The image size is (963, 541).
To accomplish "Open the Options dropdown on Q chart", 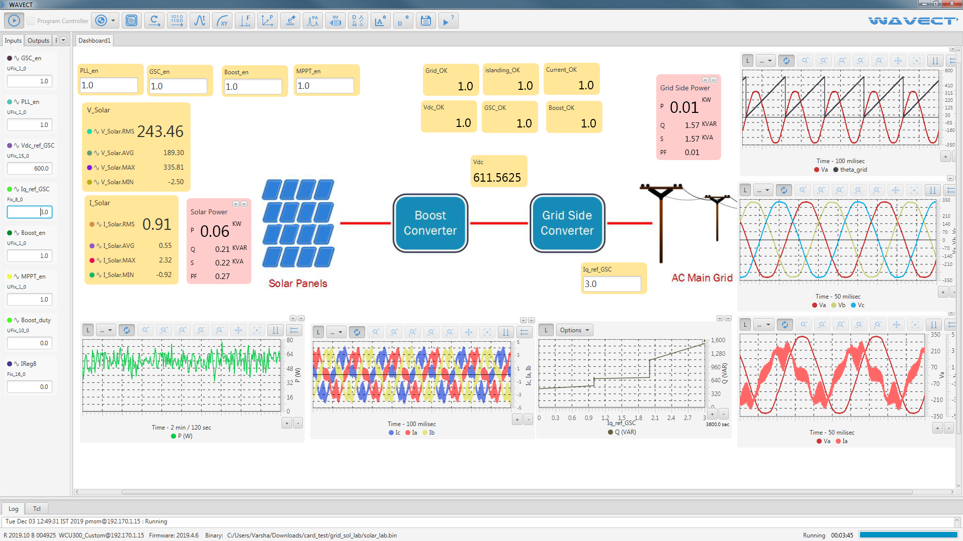I will pyautogui.click(x=575, y=330).
